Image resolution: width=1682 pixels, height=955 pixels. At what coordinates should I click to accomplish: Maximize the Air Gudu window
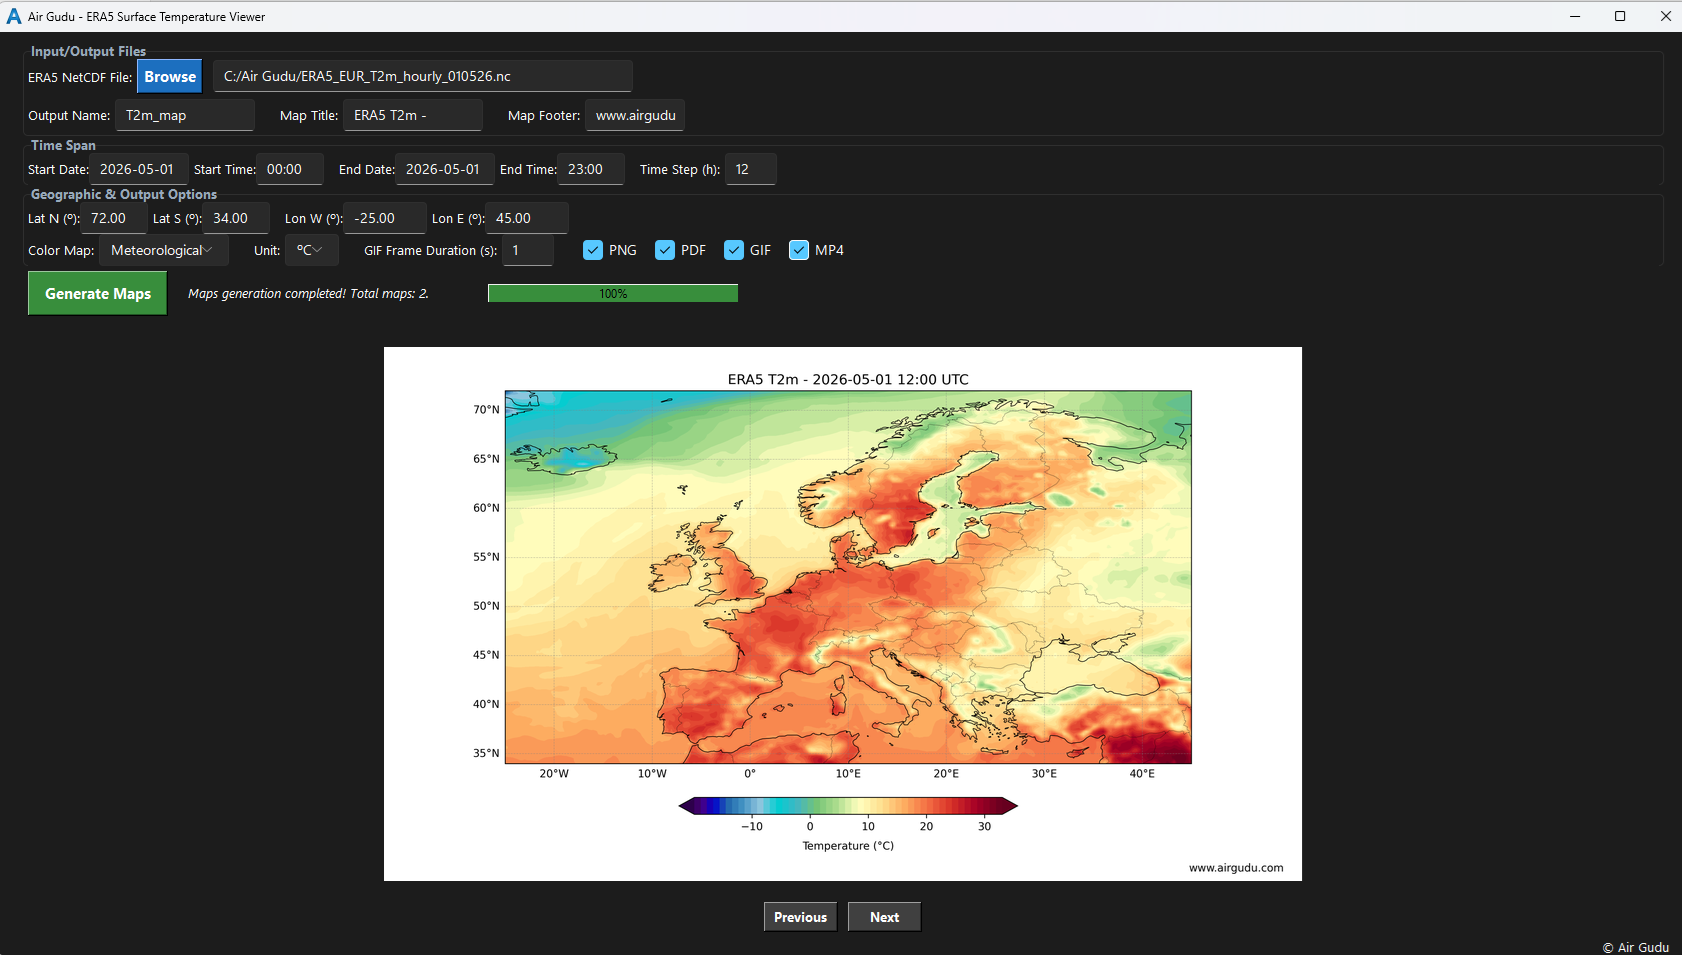(x=1620, y=16)
